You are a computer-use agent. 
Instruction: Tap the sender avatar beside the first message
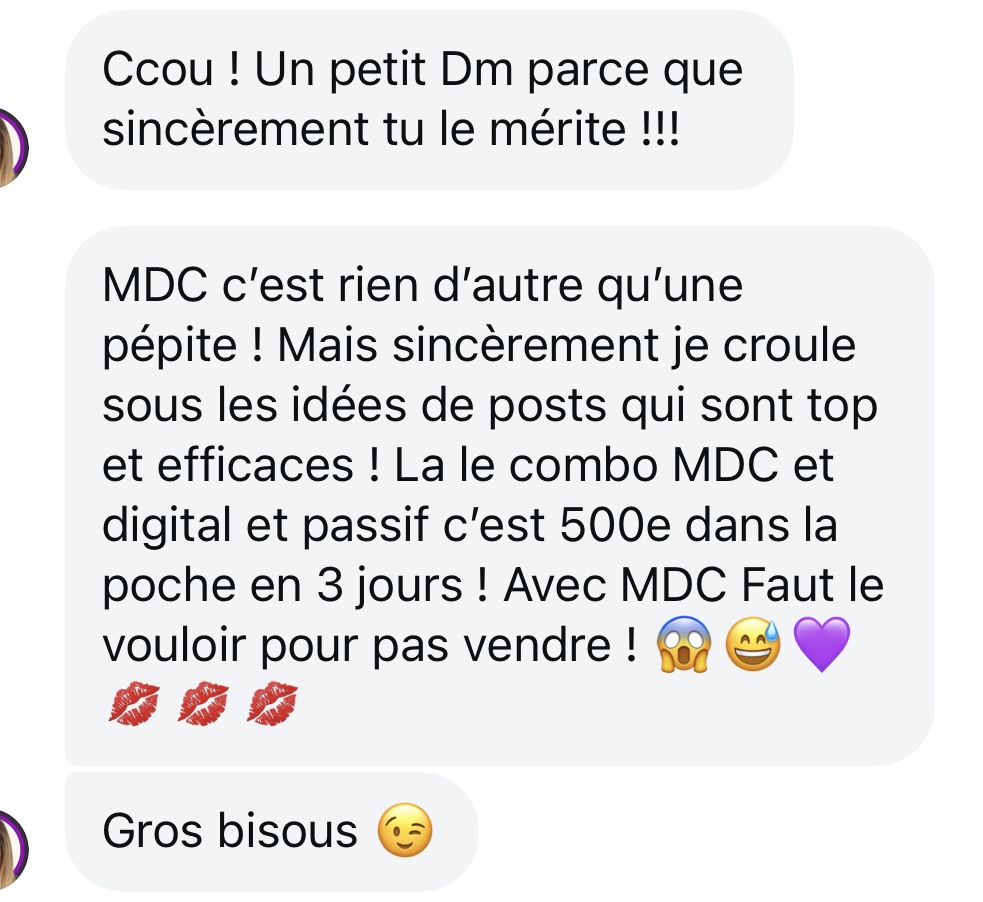point(13,148)
